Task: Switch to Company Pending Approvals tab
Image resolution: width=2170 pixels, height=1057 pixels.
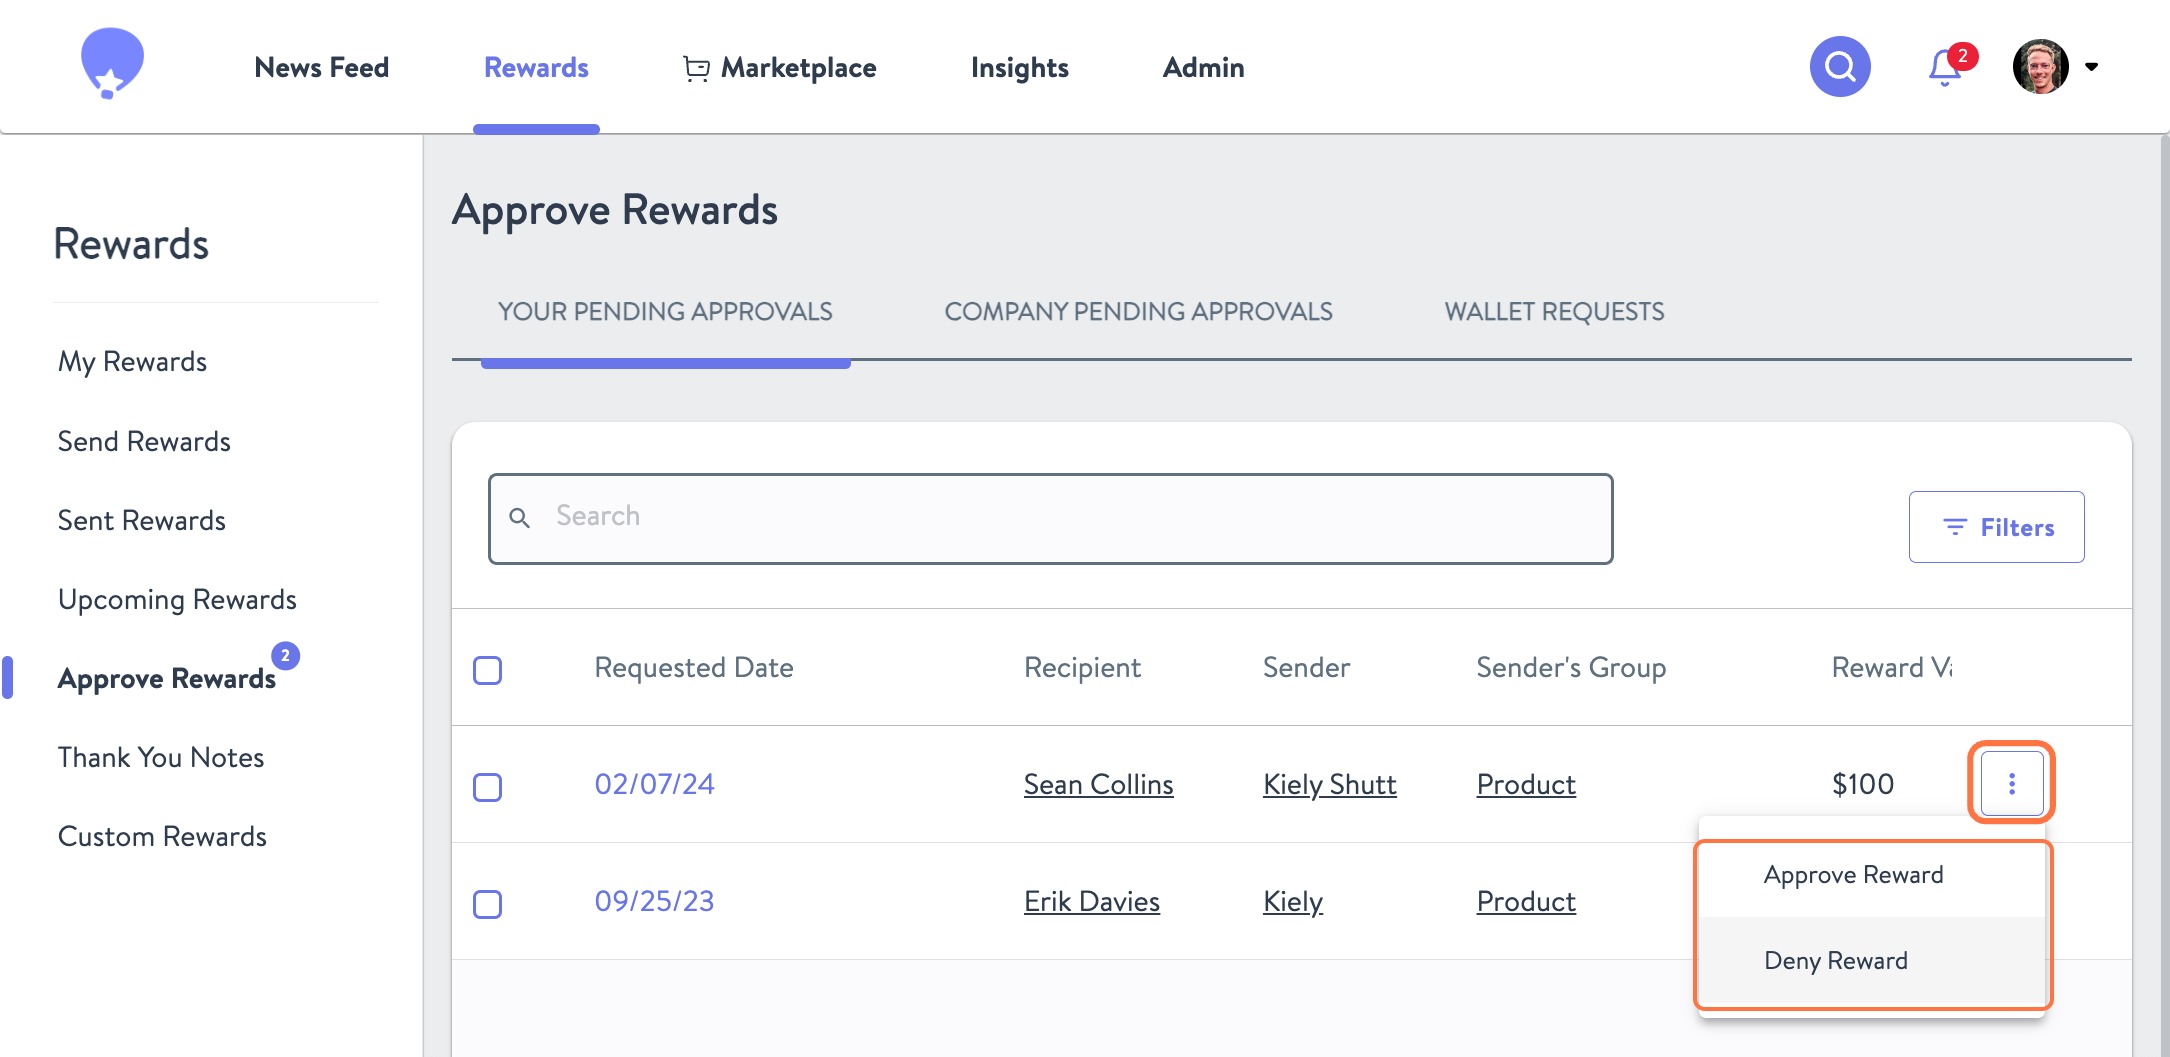Action: [1138, 311]
